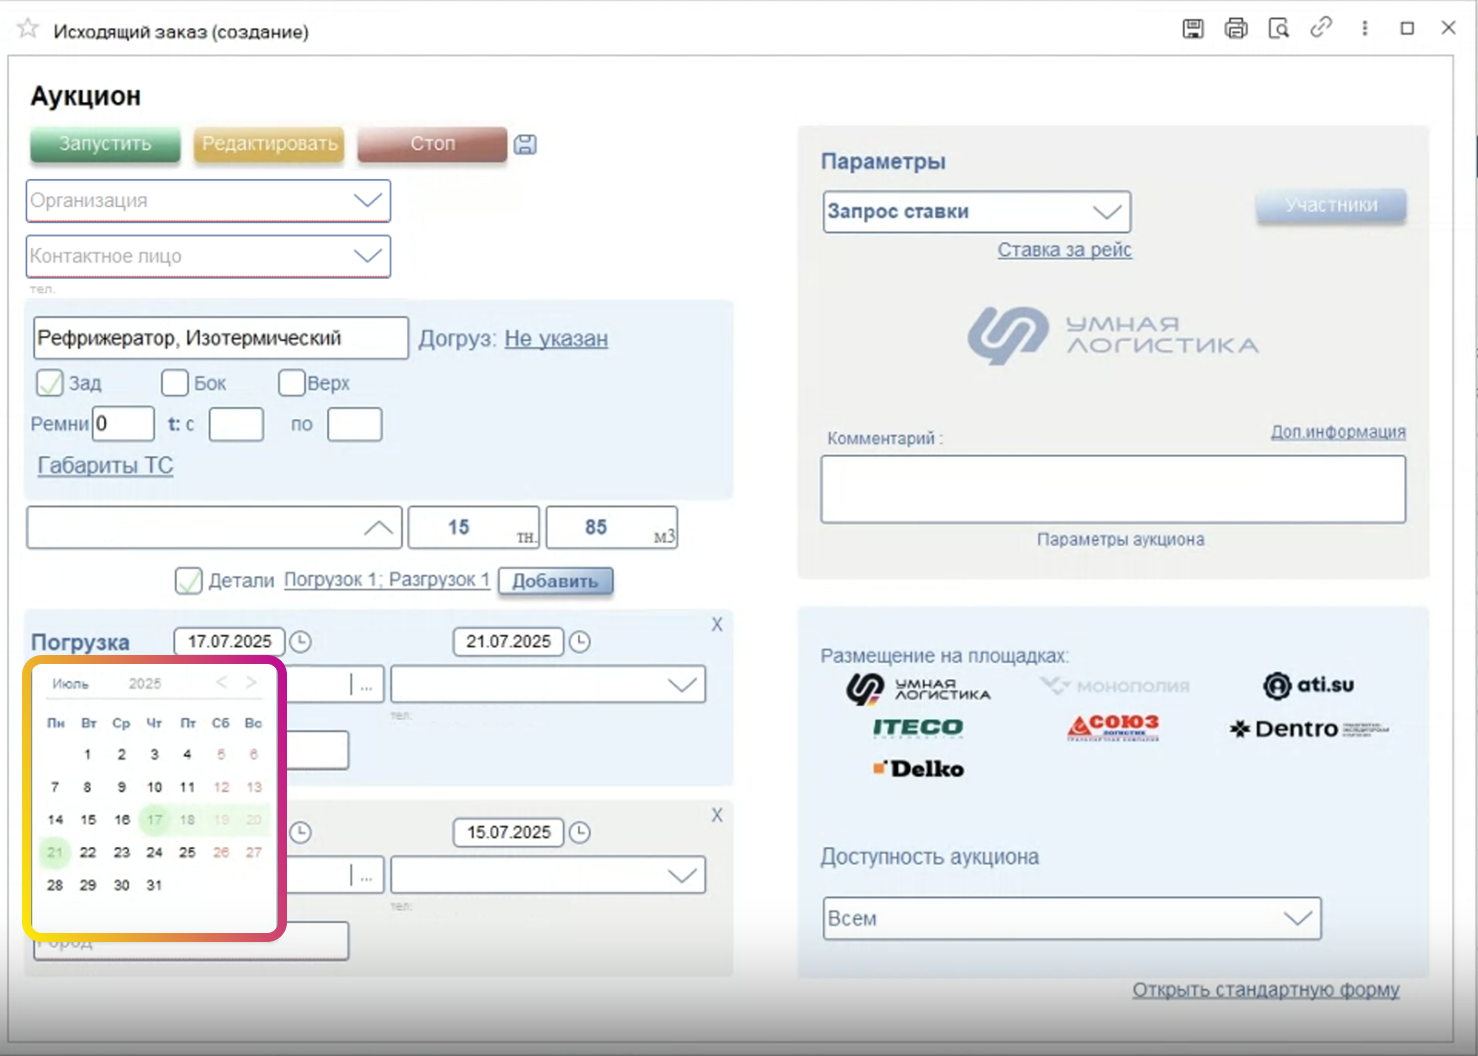
Task: Select Delko platform logo
Action: pyautogui.click(x=918, y=769)
